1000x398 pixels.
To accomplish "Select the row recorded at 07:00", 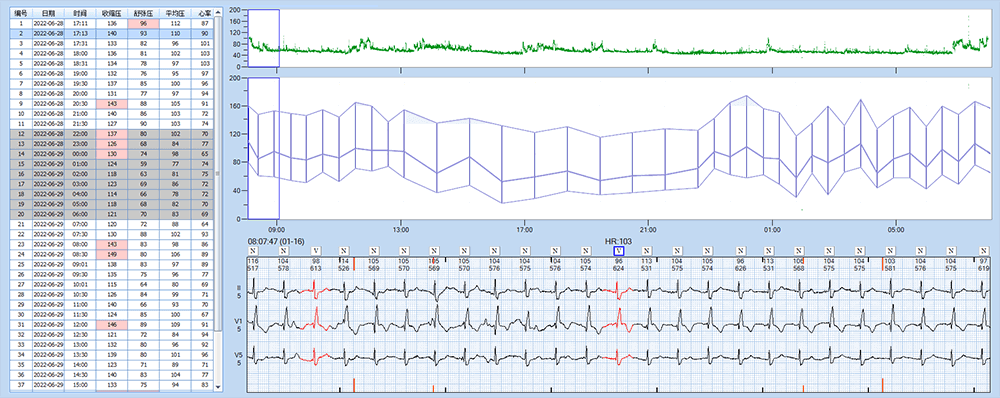I will click(x=112, y=224).
